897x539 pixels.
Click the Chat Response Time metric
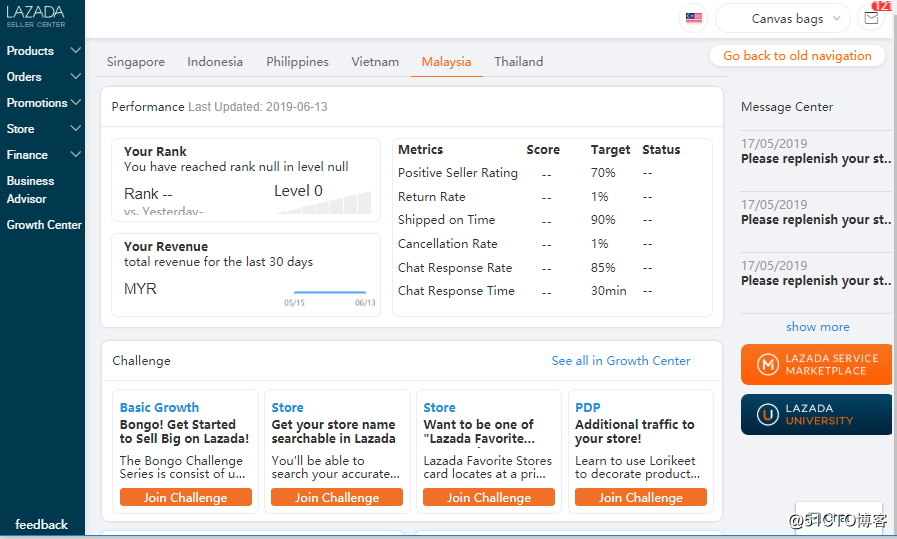(x=456, y=291)
